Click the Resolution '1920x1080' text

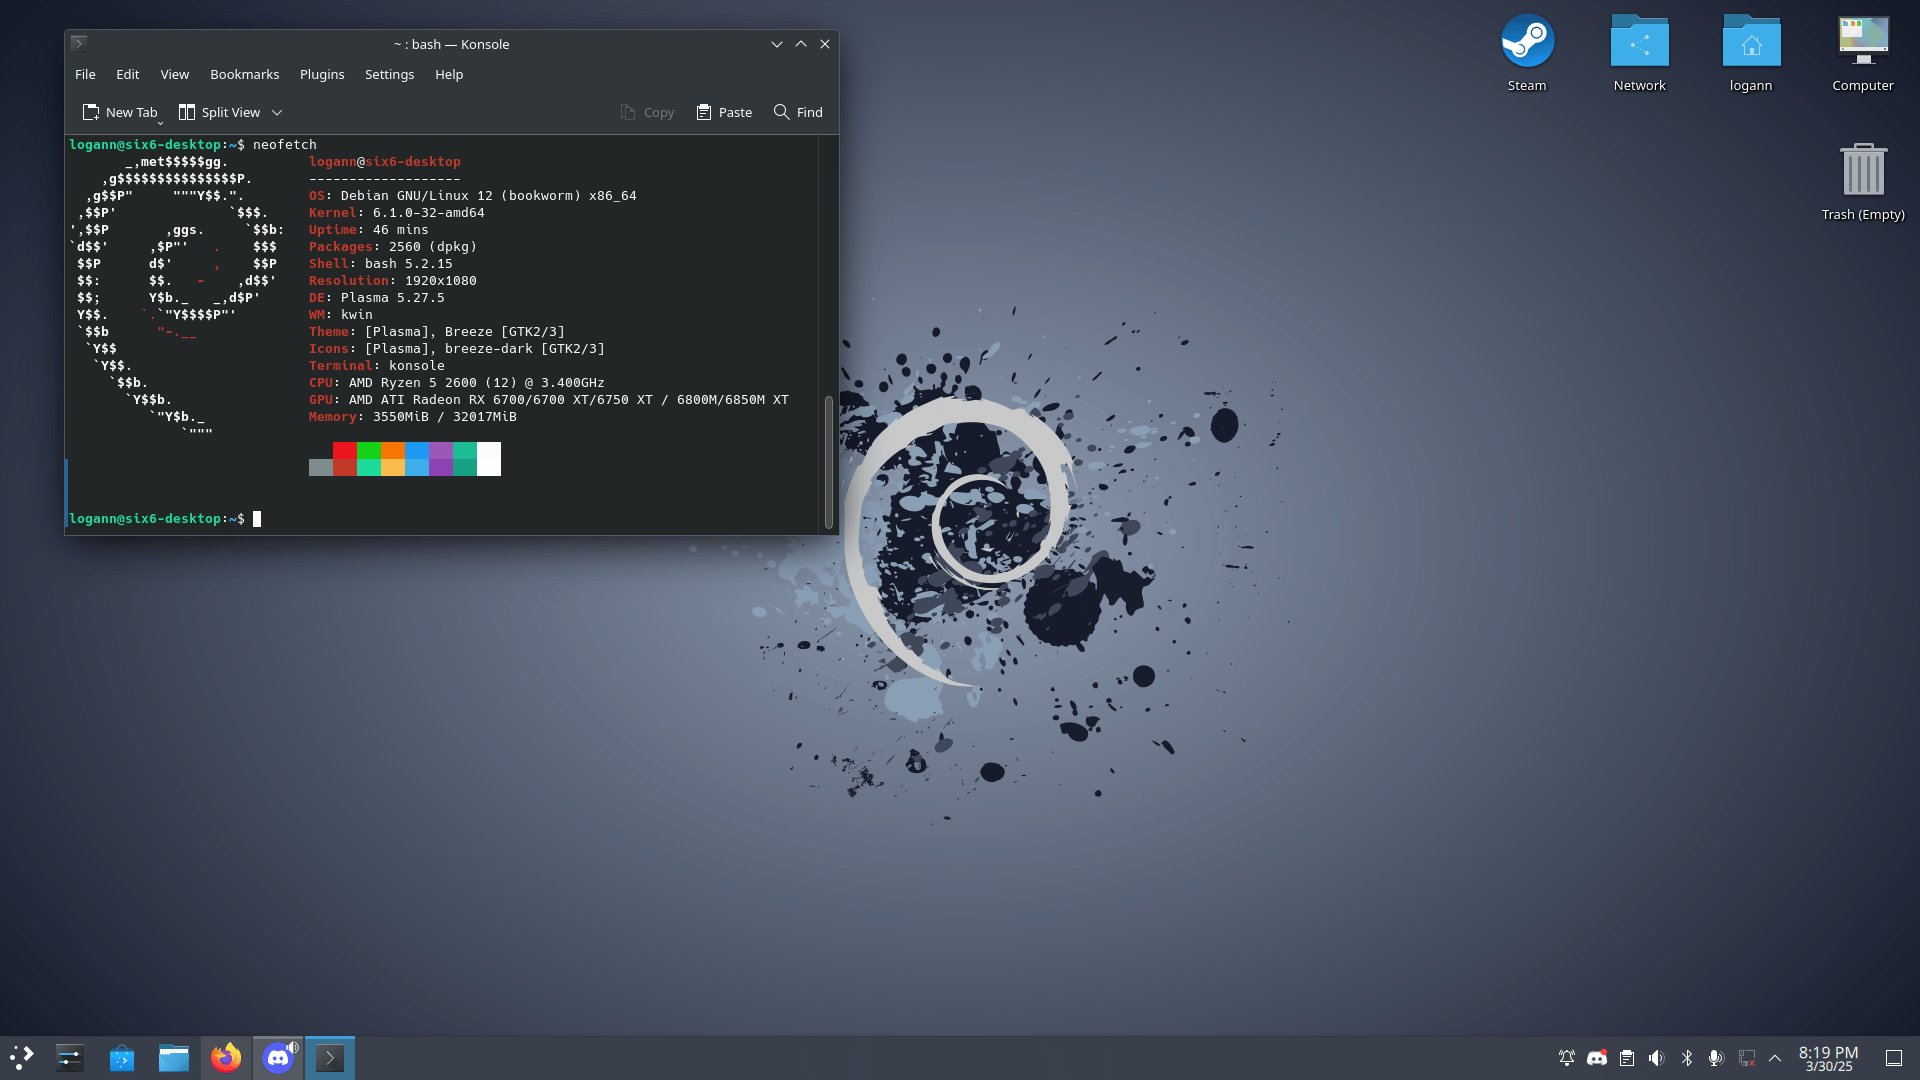(440, 281)
